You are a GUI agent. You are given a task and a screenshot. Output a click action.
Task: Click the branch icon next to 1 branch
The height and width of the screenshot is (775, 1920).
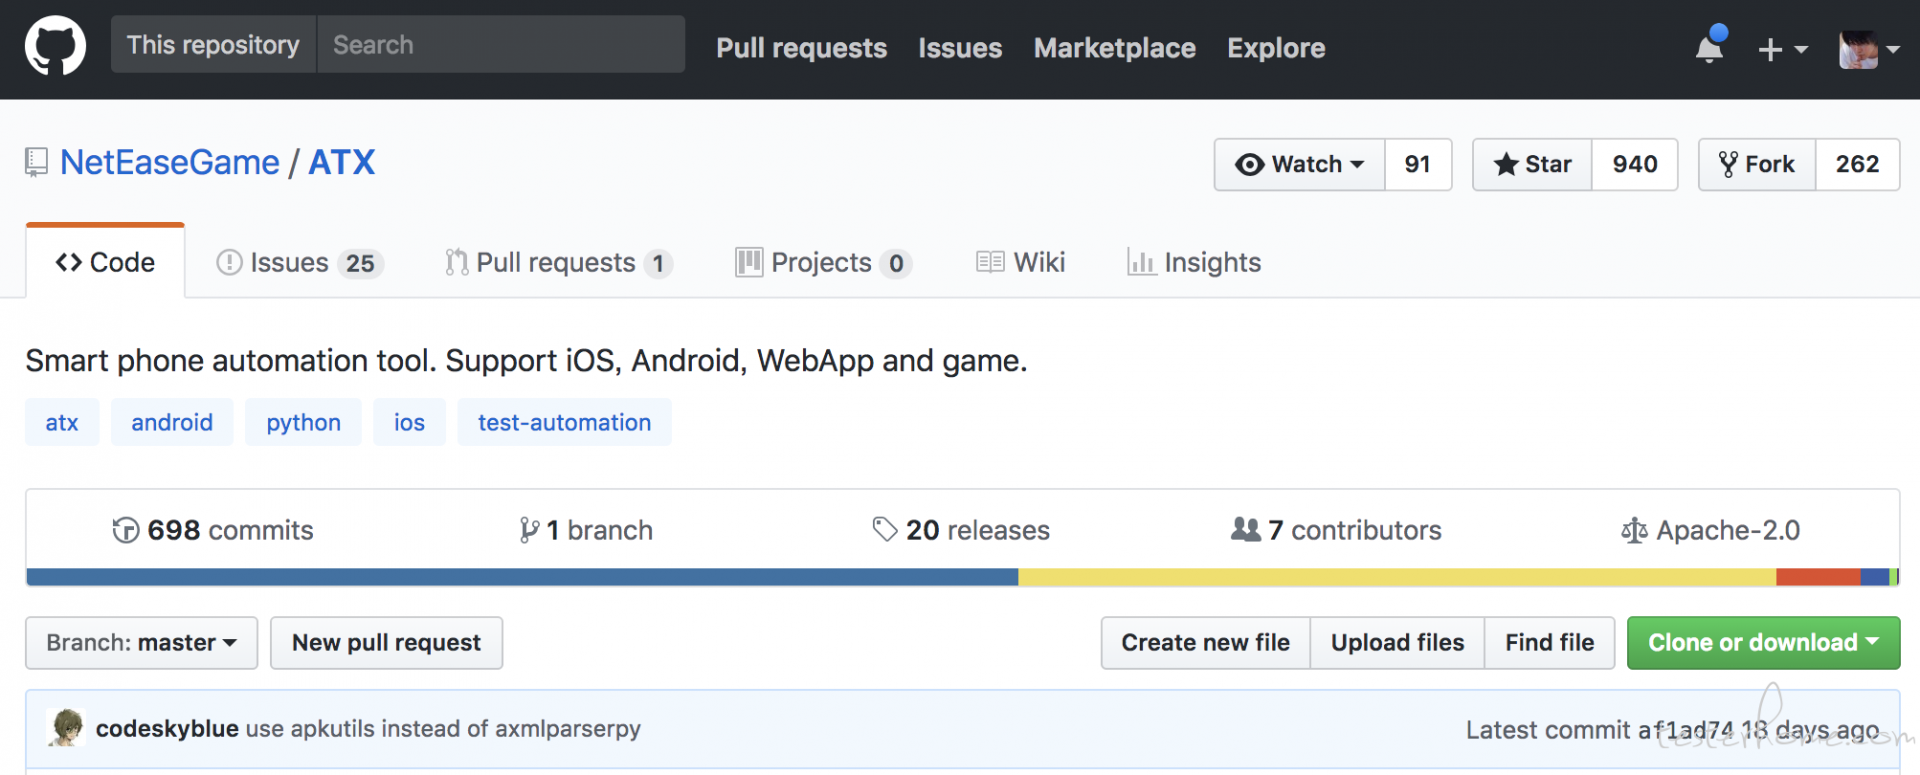(529, 530)
